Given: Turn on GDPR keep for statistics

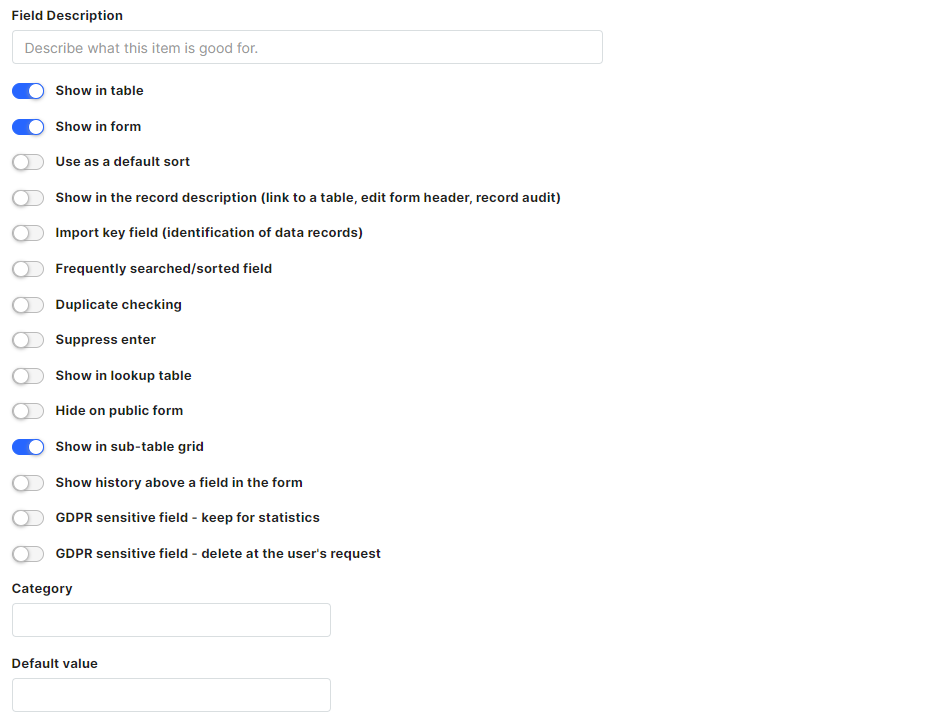Looking at the screenshot, I should click(x=28, y=518).
